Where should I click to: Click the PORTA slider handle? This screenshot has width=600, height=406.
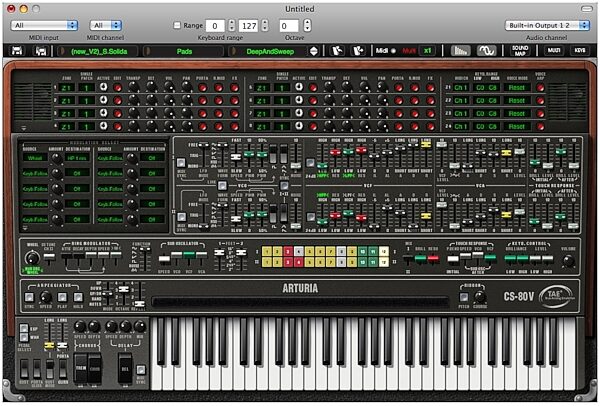[62, 346]
